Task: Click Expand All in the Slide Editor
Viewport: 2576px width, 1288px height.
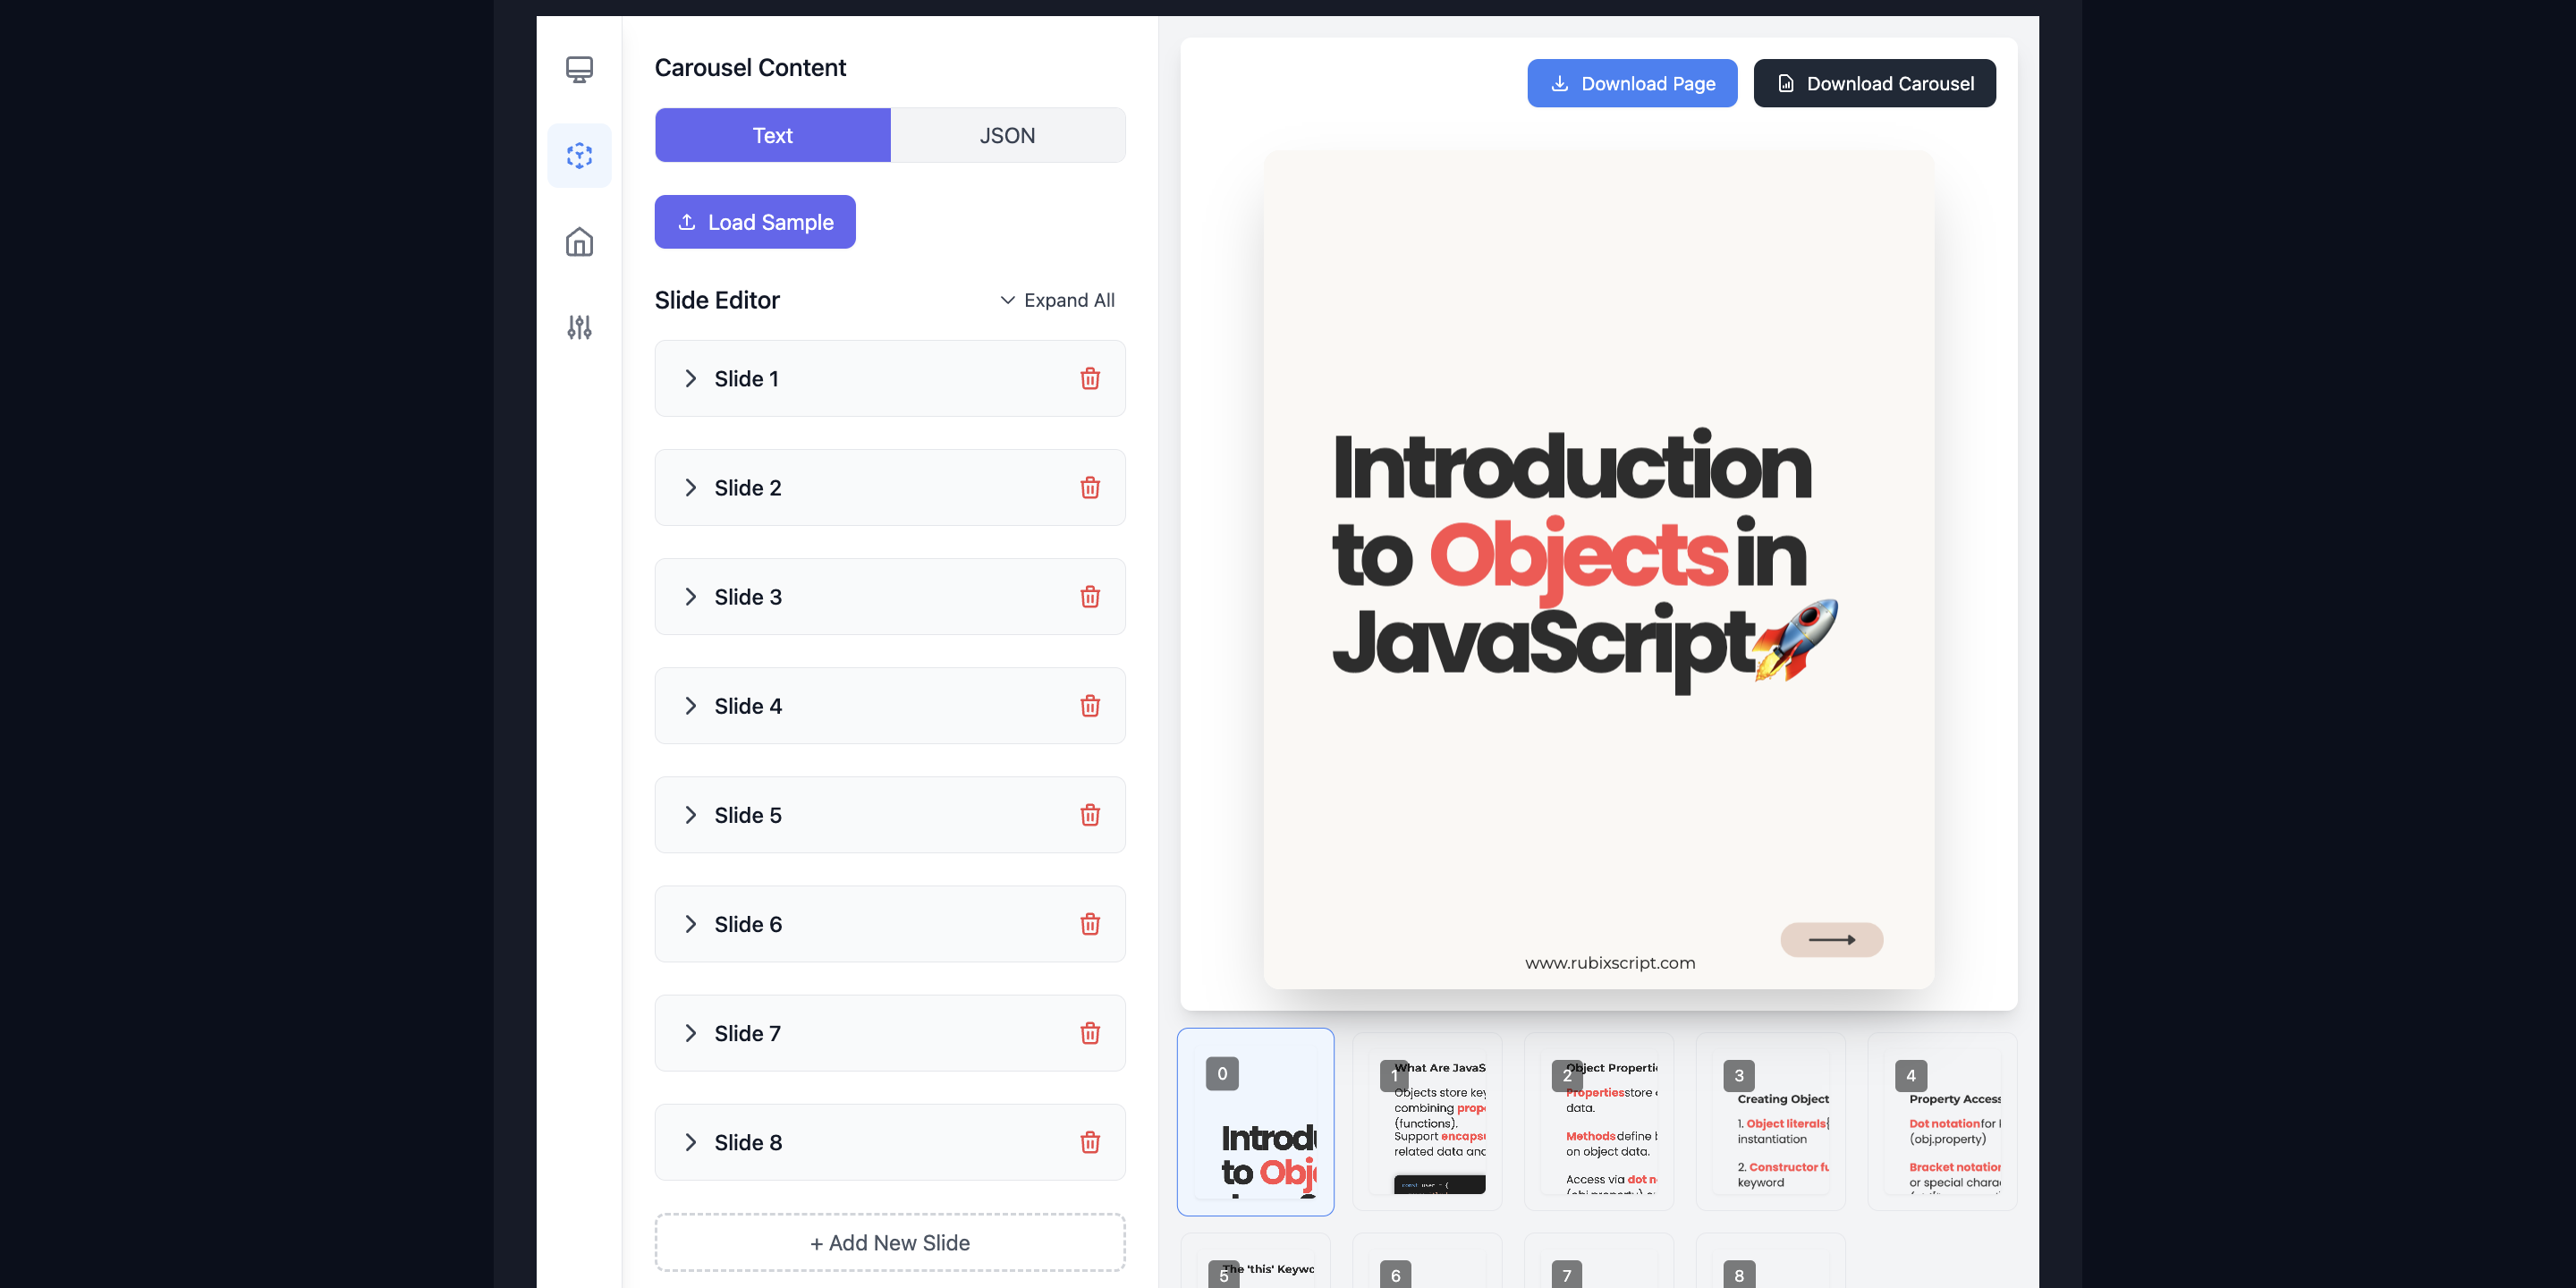Action: [1057, 300]
